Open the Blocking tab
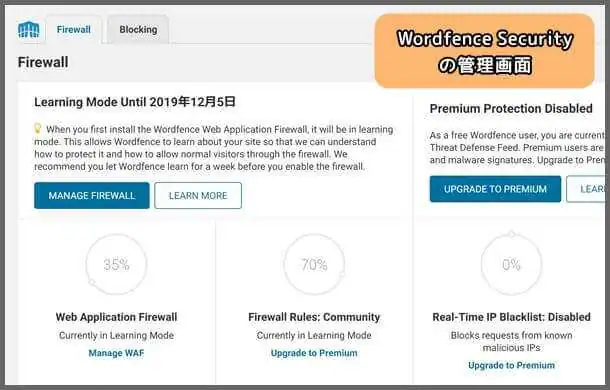610x390 pixels. pos(138,30)
